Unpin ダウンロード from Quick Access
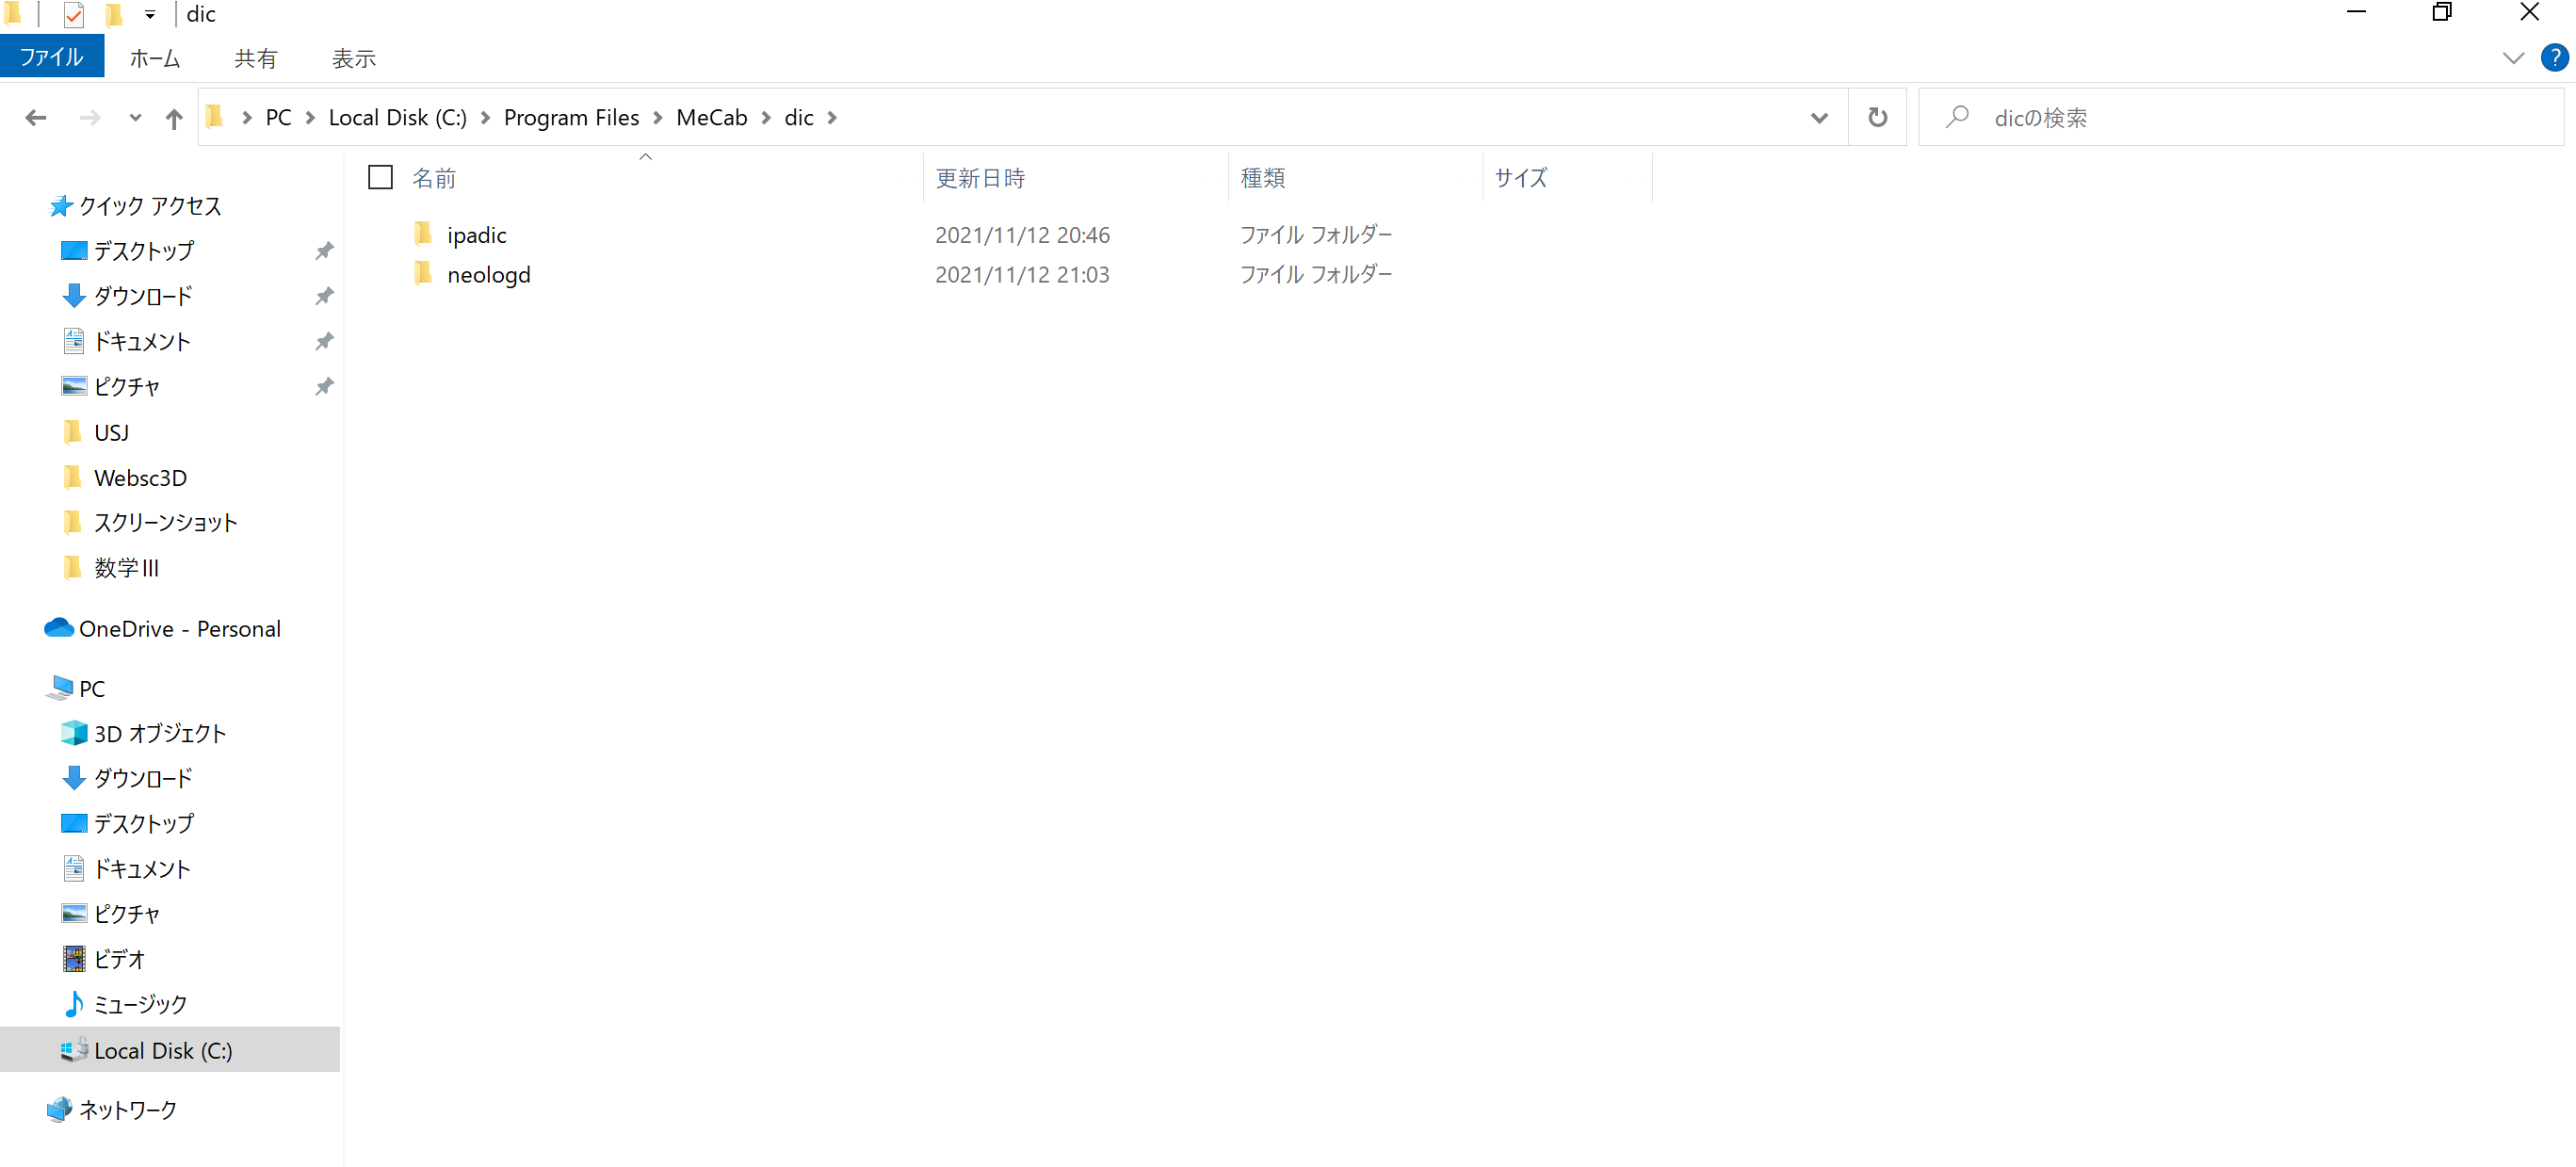 click(x=324, y=296)
